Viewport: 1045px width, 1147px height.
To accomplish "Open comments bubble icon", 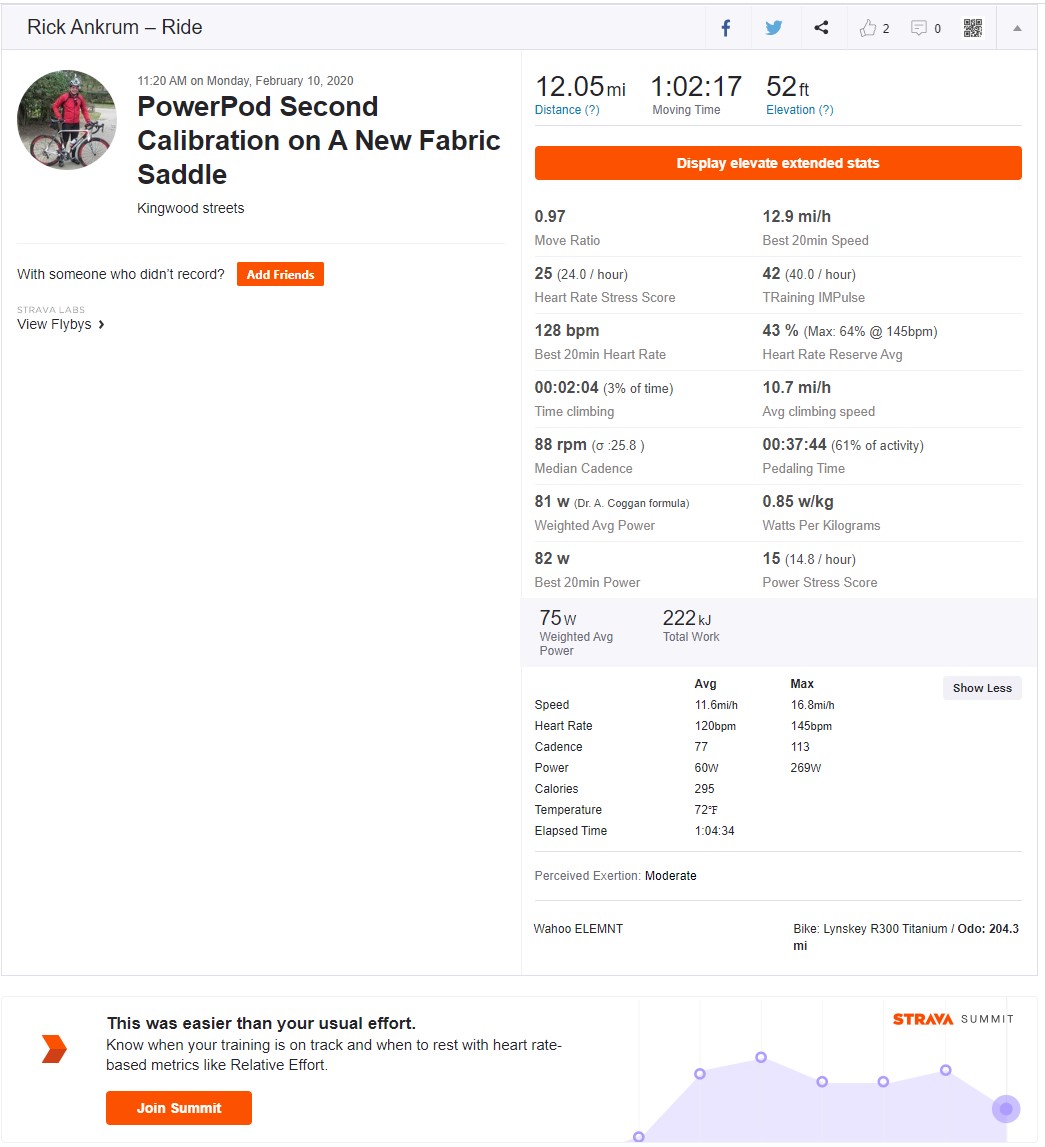I will [918, 28].
